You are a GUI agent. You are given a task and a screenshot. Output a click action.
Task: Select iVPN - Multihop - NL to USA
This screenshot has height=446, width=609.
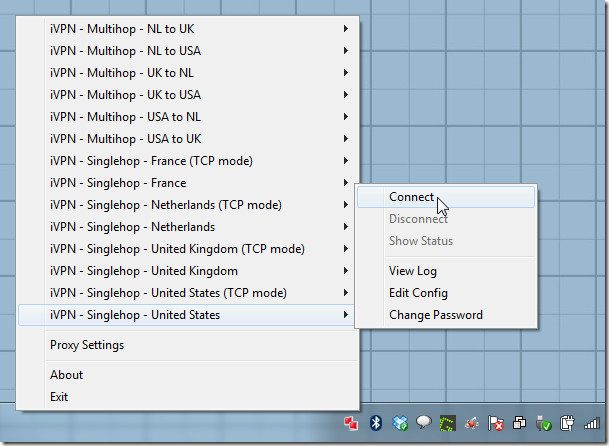[x=187, y=51]
